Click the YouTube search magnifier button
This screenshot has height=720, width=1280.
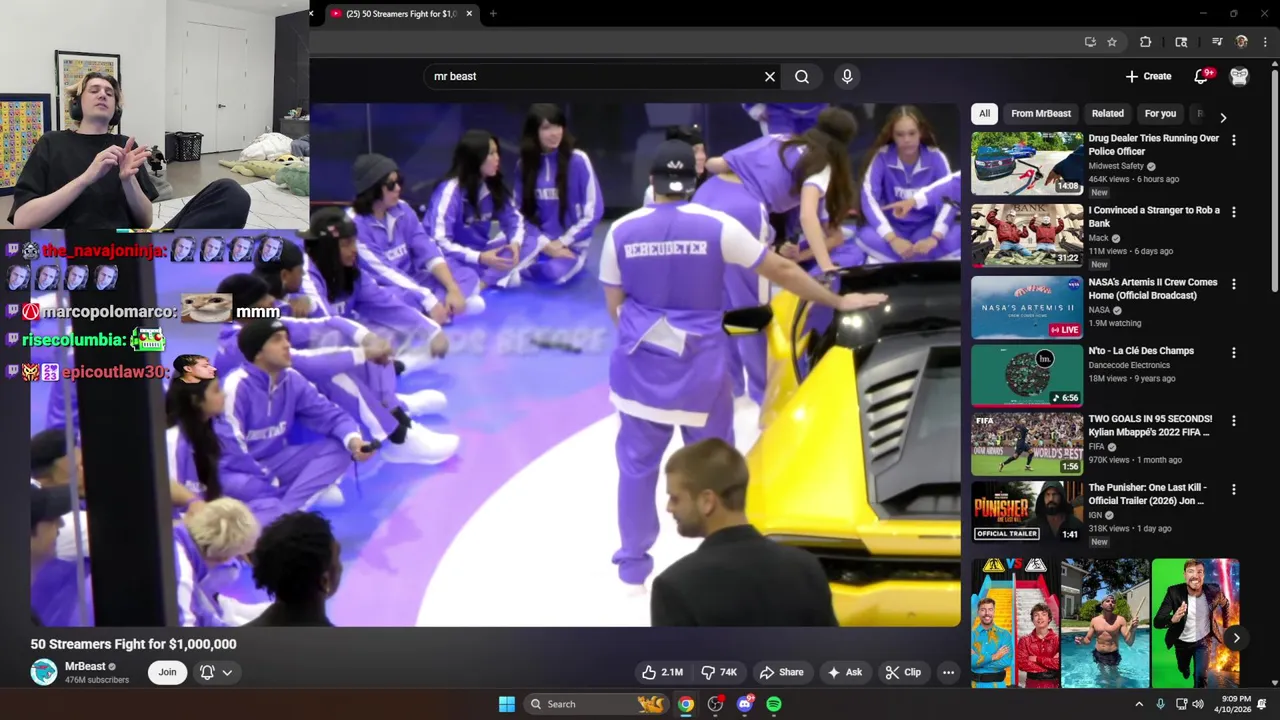coord(802,76)
